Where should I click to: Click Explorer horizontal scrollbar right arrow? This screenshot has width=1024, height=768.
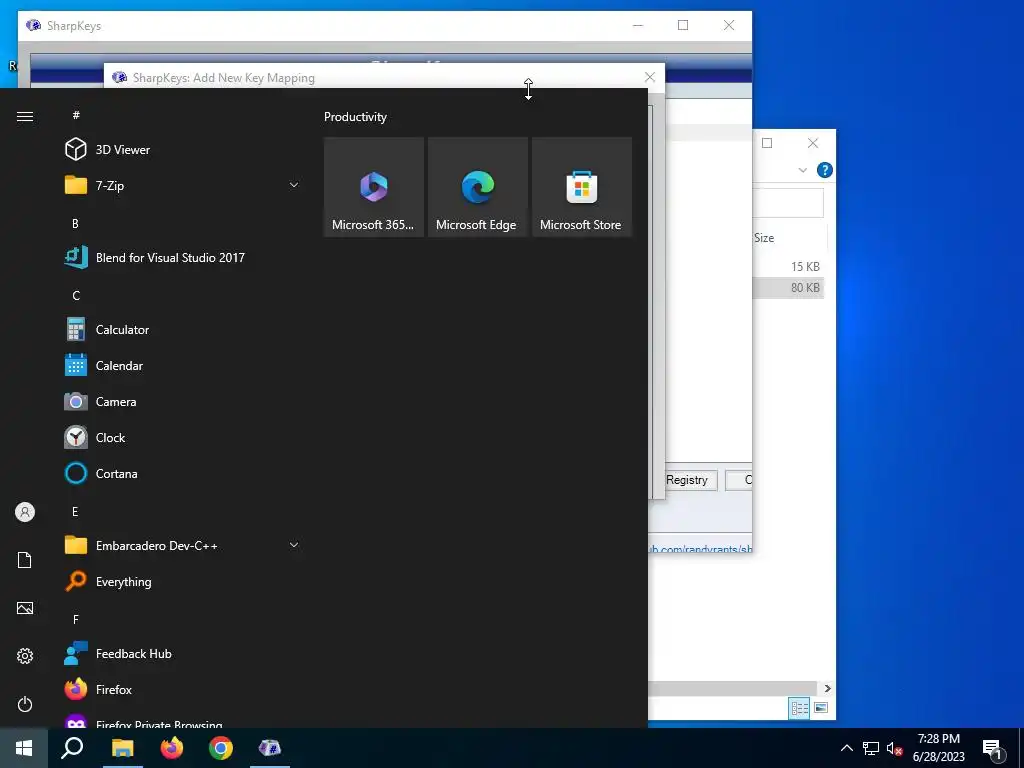827,688
